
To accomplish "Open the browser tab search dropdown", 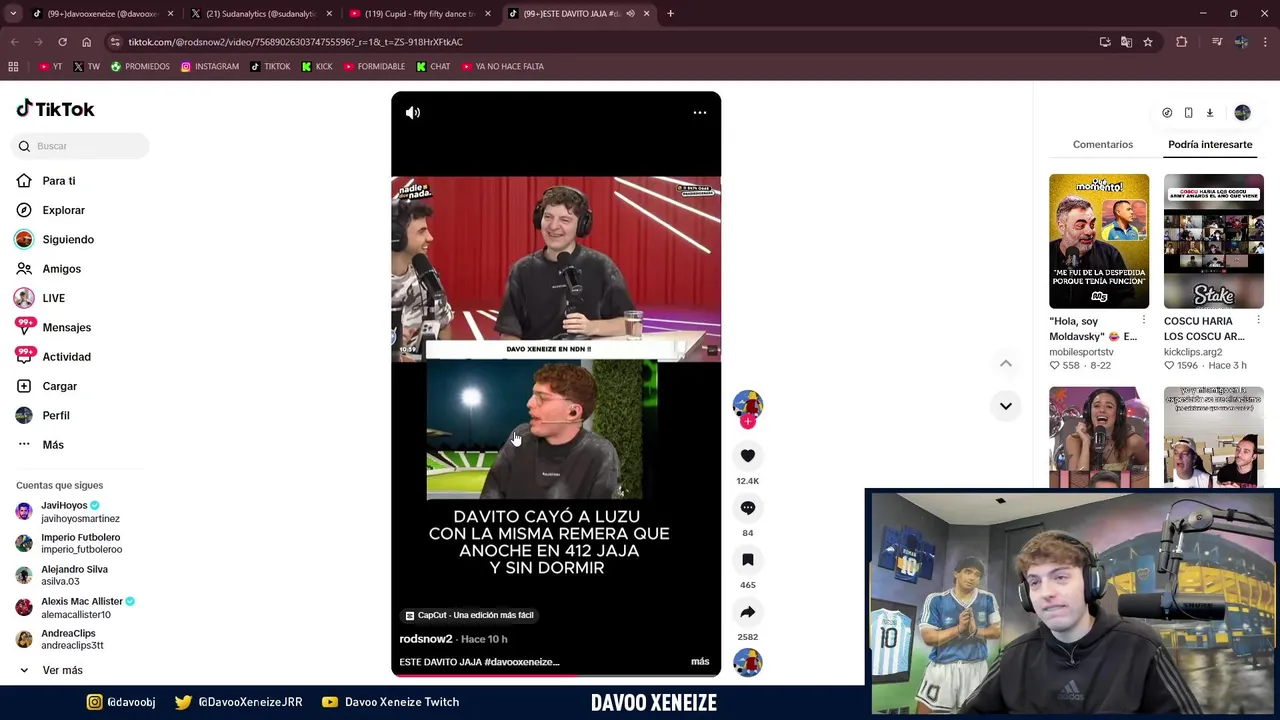I will coord(13,14).
